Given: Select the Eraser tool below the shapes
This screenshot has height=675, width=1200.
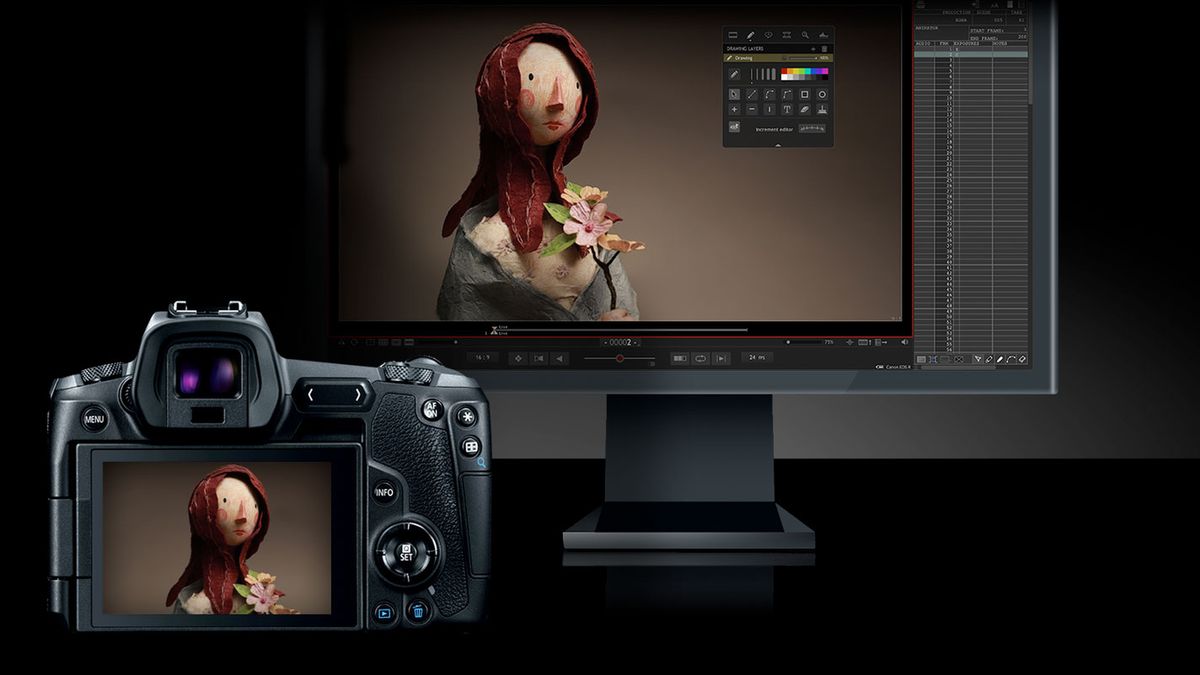Looking at the screenshot, I should pyautogui.click(x=806, y=109).
